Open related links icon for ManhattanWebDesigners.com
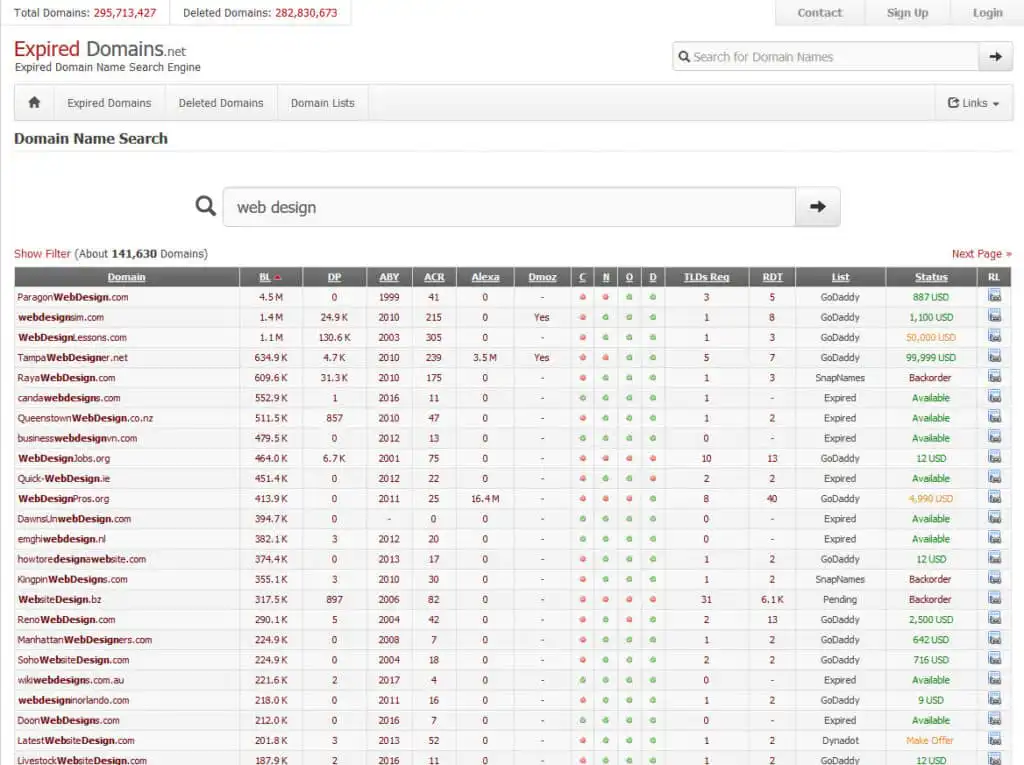The height and width of the screenshot is (765, 1024). click(994, 639)
